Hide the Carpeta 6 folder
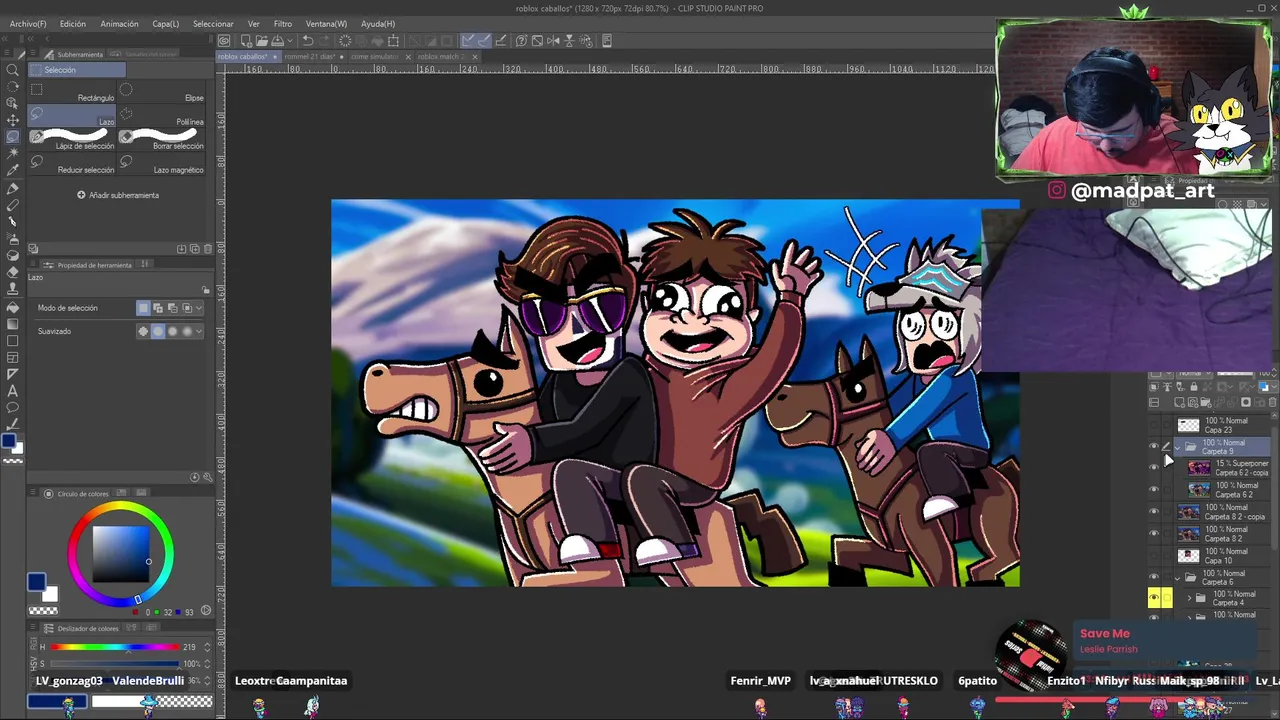This screenshot has width=1280, height=720. [x=1154, y=578]
